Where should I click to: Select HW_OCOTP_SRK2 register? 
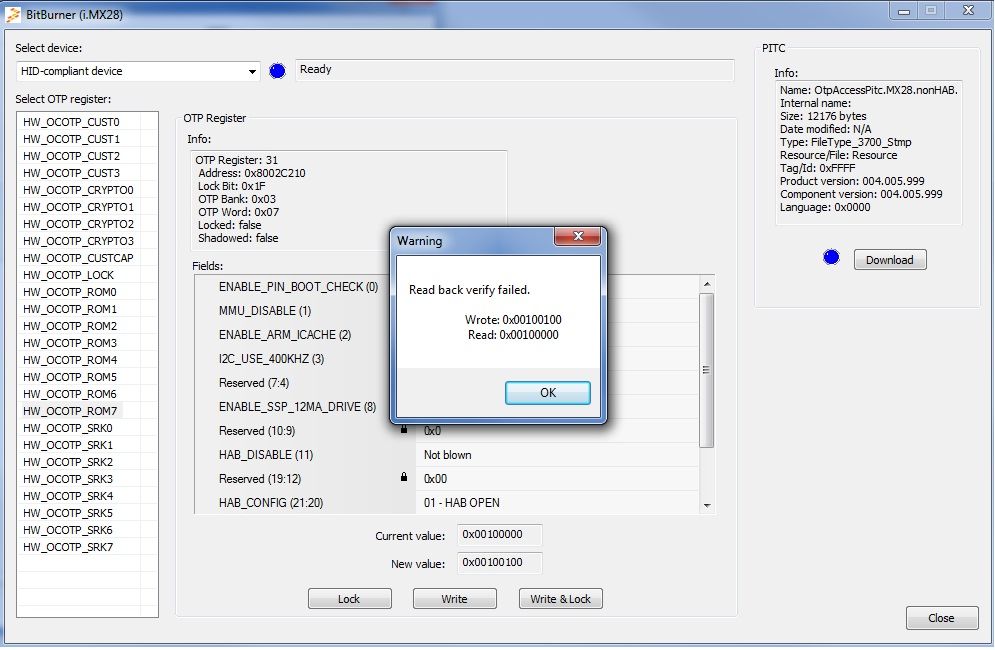click(68, 462)
